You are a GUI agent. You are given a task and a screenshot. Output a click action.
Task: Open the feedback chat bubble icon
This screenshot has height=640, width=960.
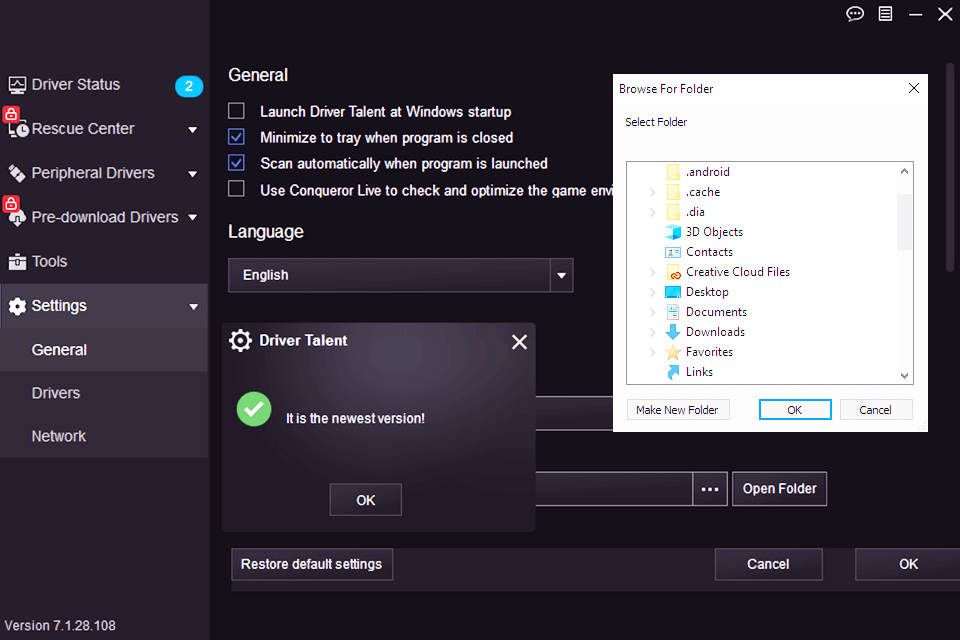(x=854, y=14)
